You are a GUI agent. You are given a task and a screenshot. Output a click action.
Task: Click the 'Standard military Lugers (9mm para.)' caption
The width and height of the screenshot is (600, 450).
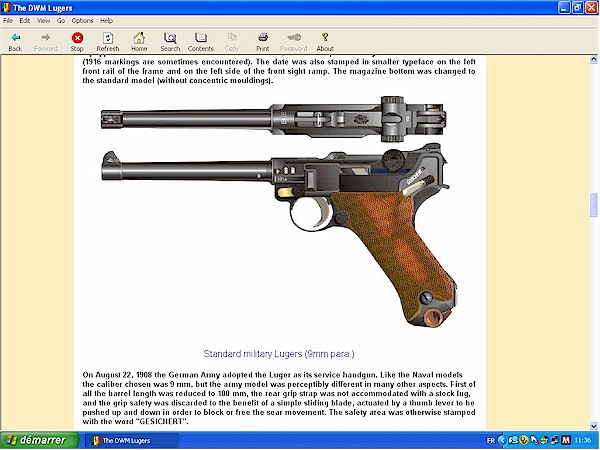click(x=279, y=354)
